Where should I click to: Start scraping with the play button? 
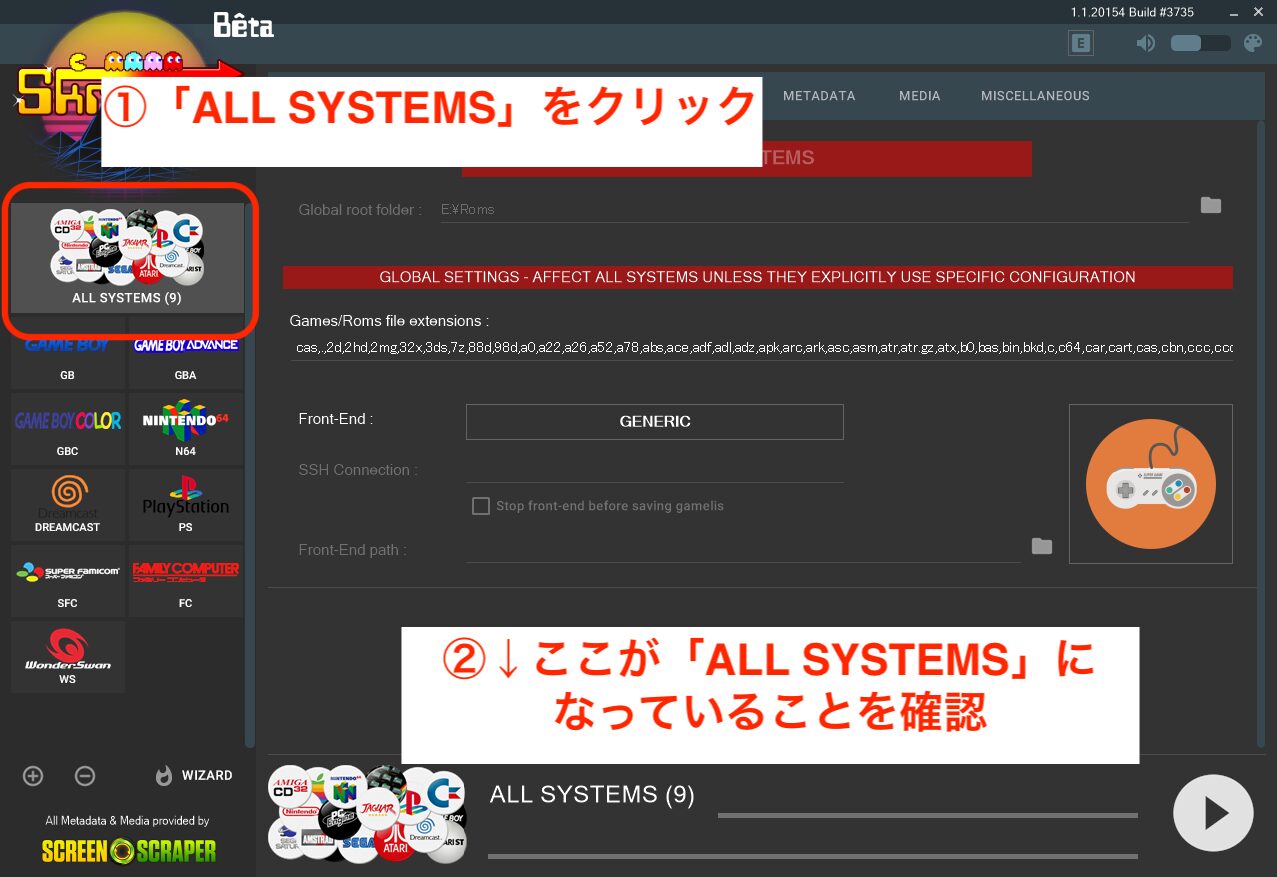(x=1213, y=814)
